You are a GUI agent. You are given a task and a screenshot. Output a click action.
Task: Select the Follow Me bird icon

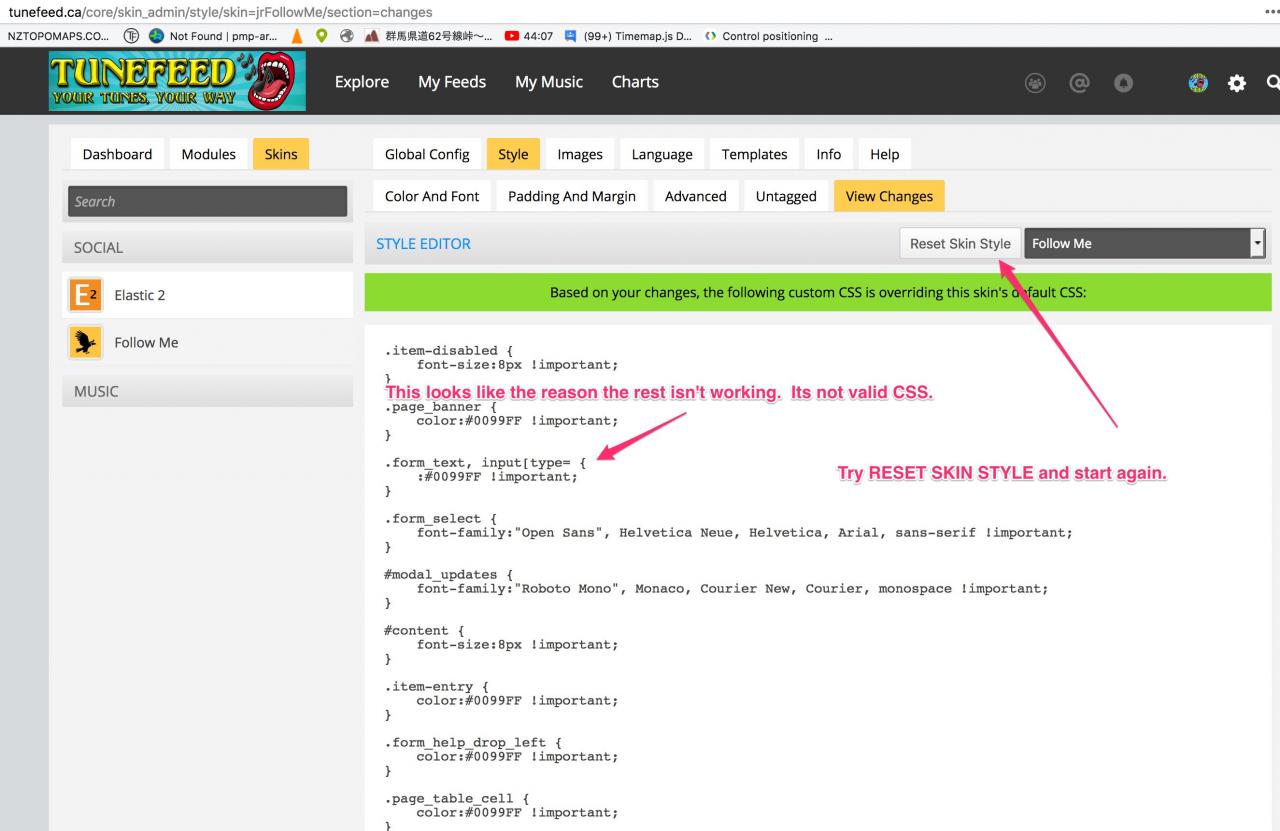[x=85, y=342]
